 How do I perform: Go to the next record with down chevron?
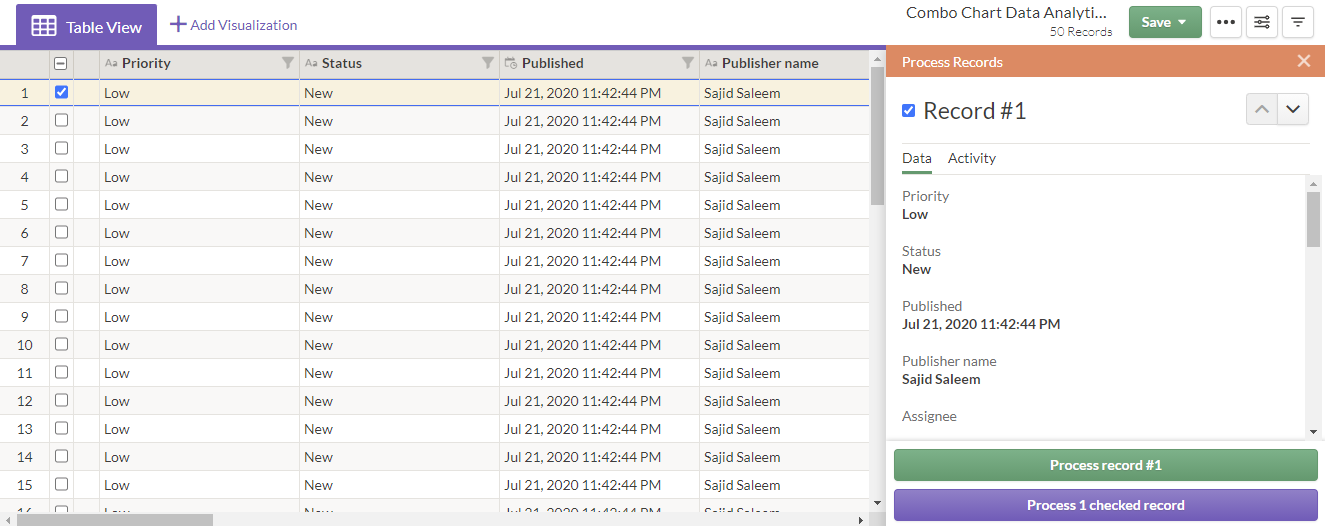tap(1294, 109)
